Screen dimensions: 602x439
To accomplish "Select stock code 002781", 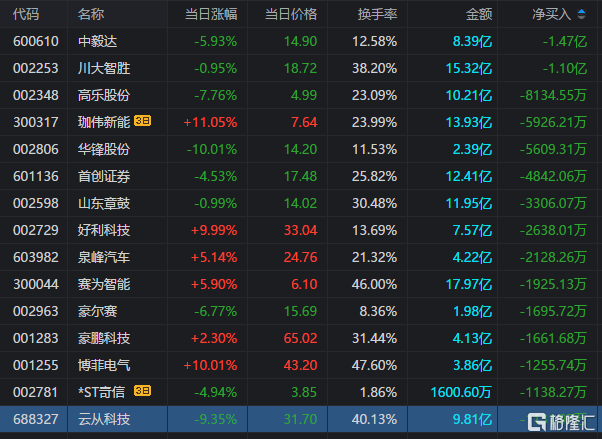I will [36, 392].
